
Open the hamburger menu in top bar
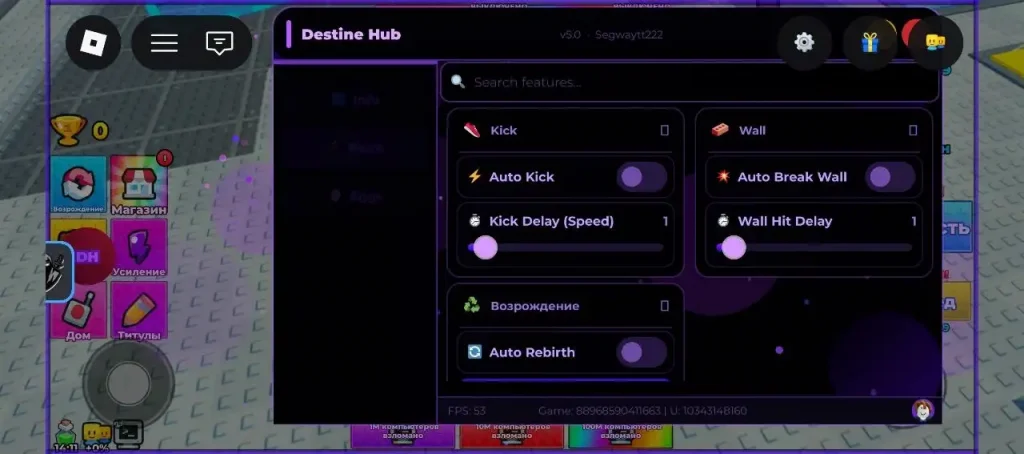coord(164,43)
